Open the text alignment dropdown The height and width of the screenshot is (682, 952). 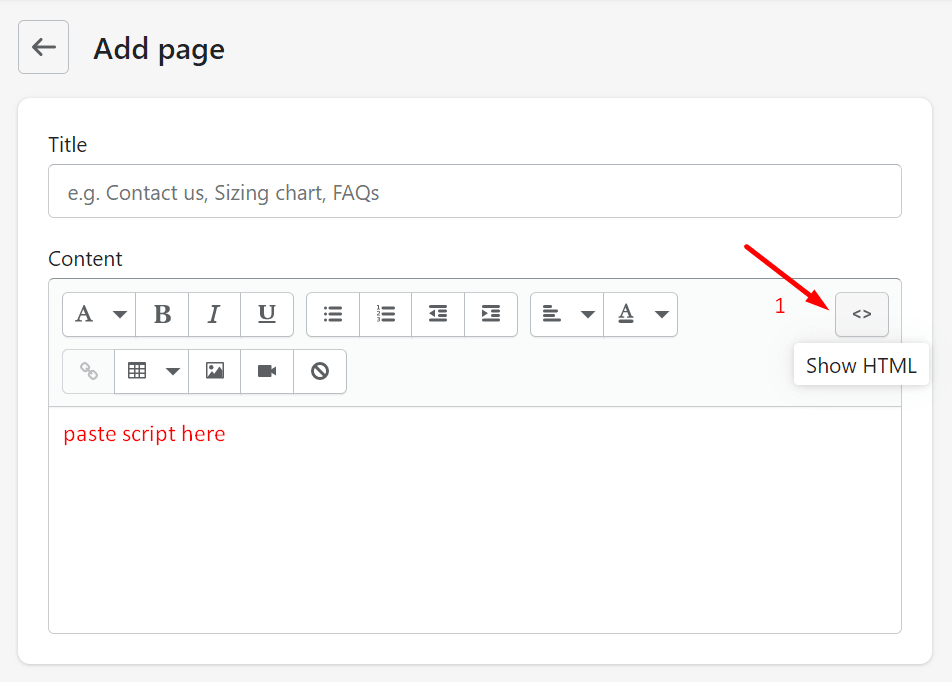(x=567, y=315)
